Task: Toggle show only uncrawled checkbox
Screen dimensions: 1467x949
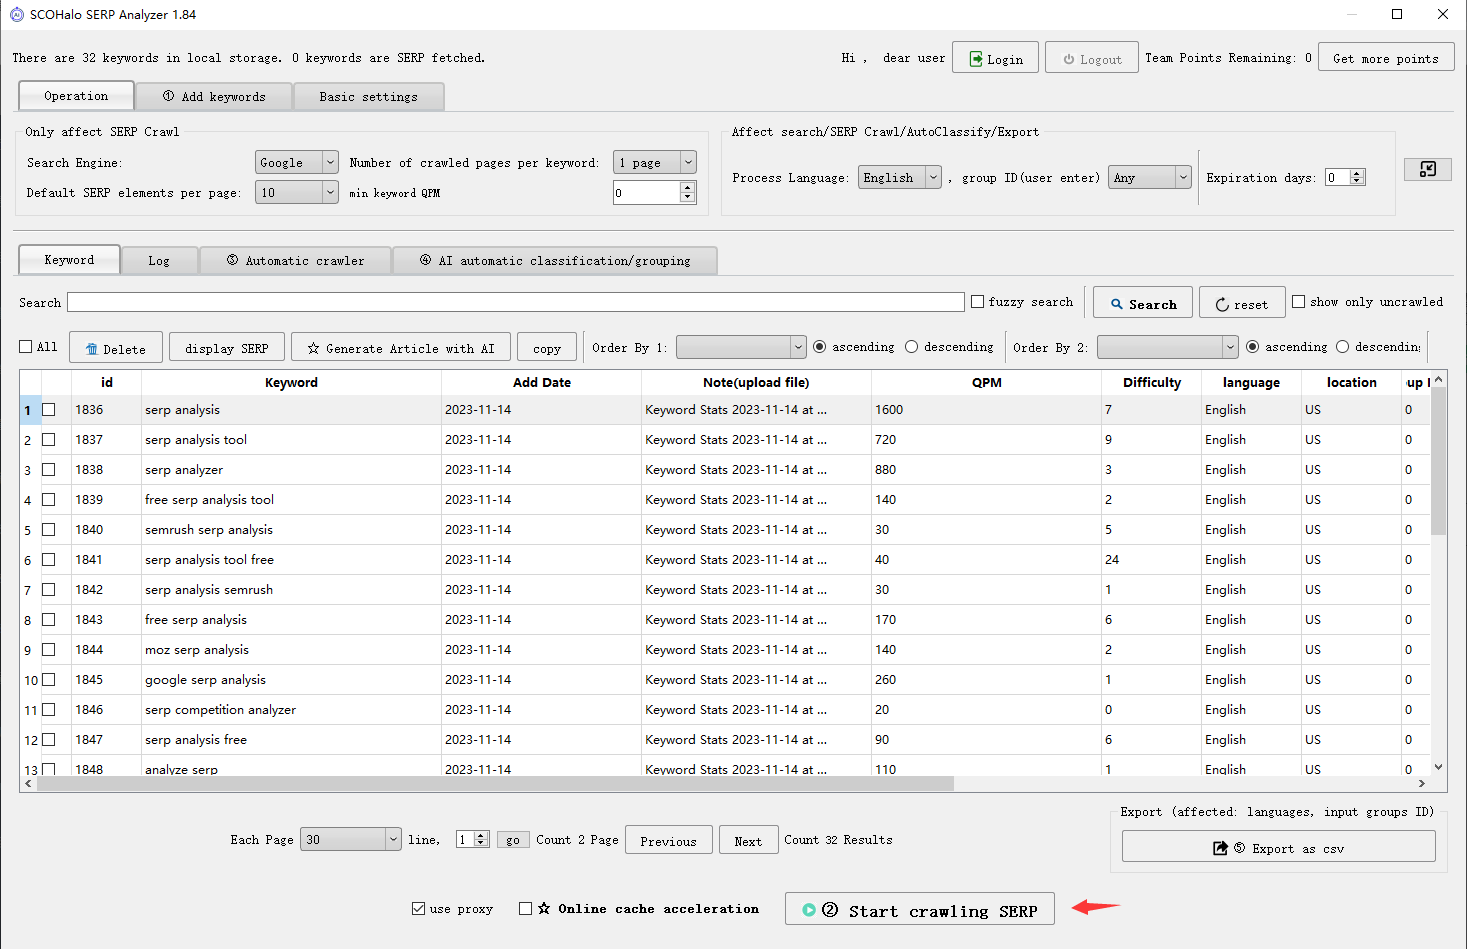Action: point(1299,301)
